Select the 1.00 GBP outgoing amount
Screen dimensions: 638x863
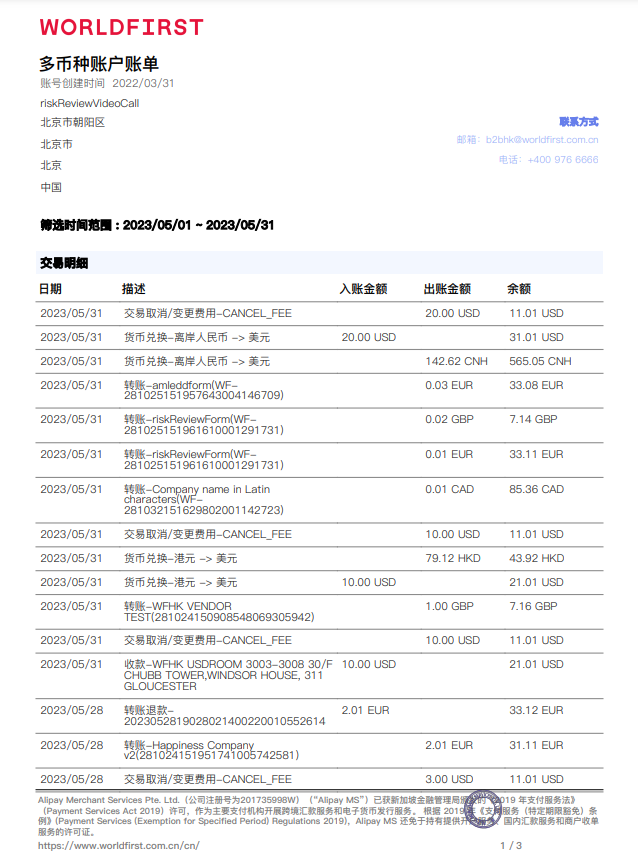(449, 607)
